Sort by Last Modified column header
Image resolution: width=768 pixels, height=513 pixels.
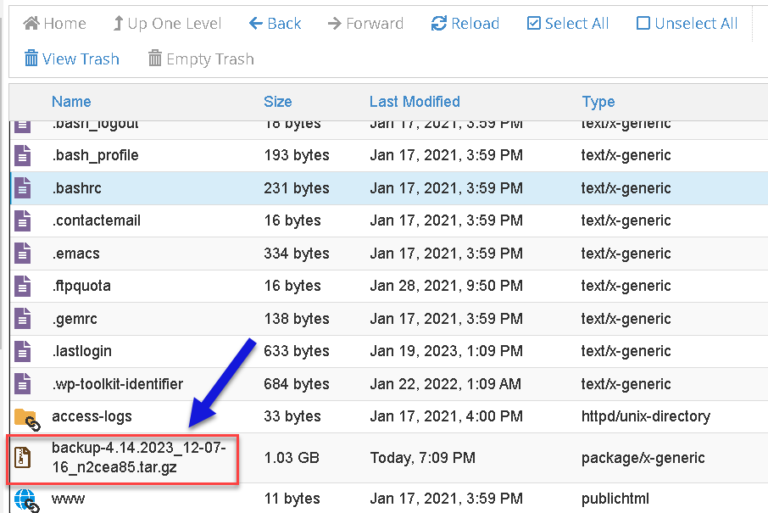click(414, 101)
